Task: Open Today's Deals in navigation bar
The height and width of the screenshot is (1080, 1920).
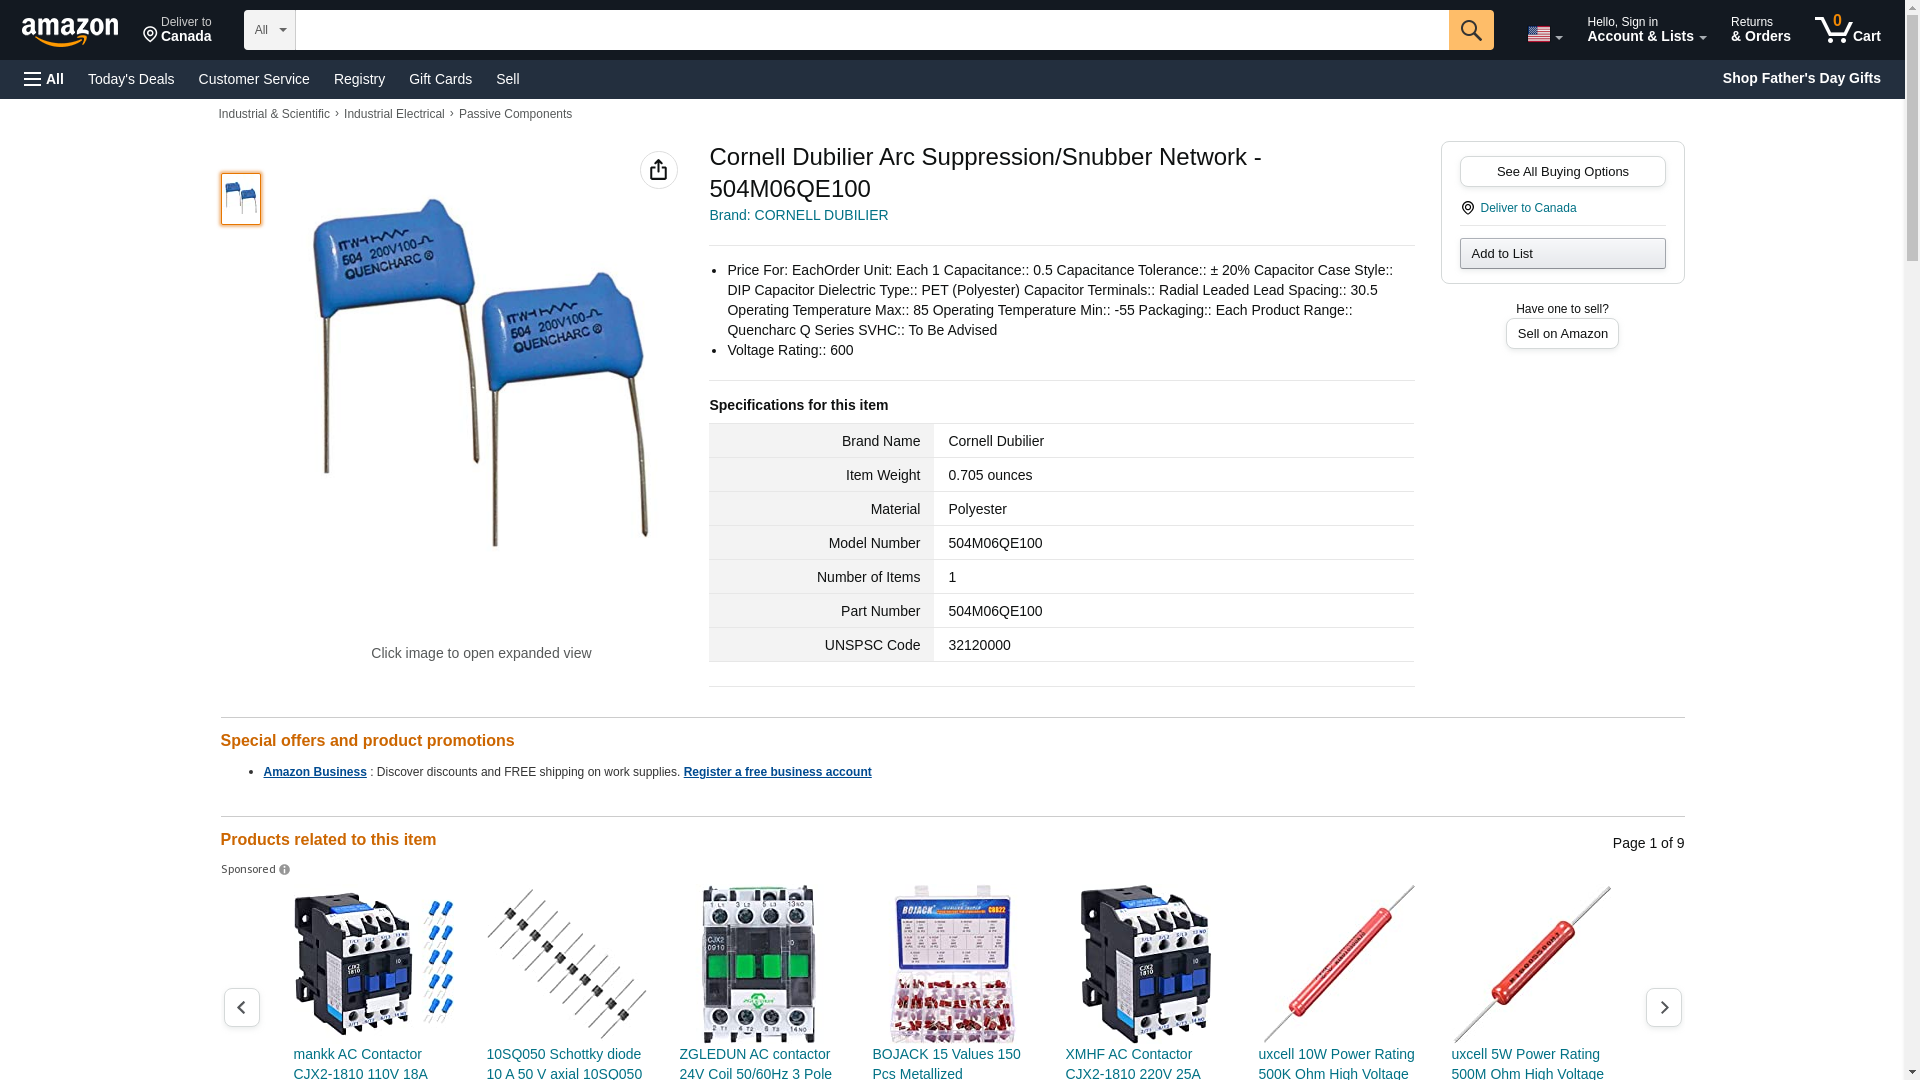Action: 131,79
